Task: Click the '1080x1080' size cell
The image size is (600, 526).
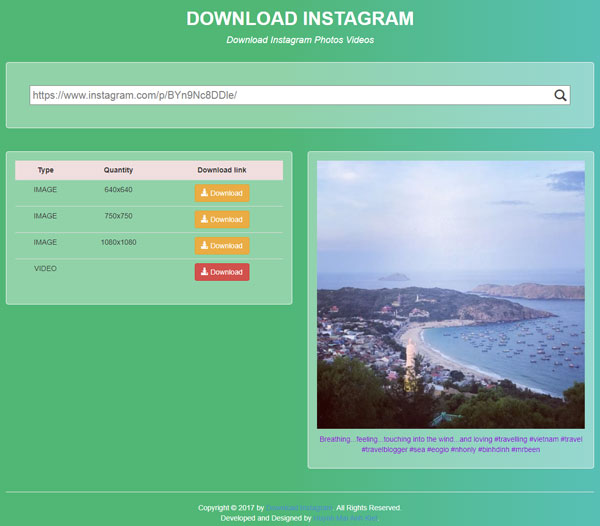Action: [x=118, y=242]
